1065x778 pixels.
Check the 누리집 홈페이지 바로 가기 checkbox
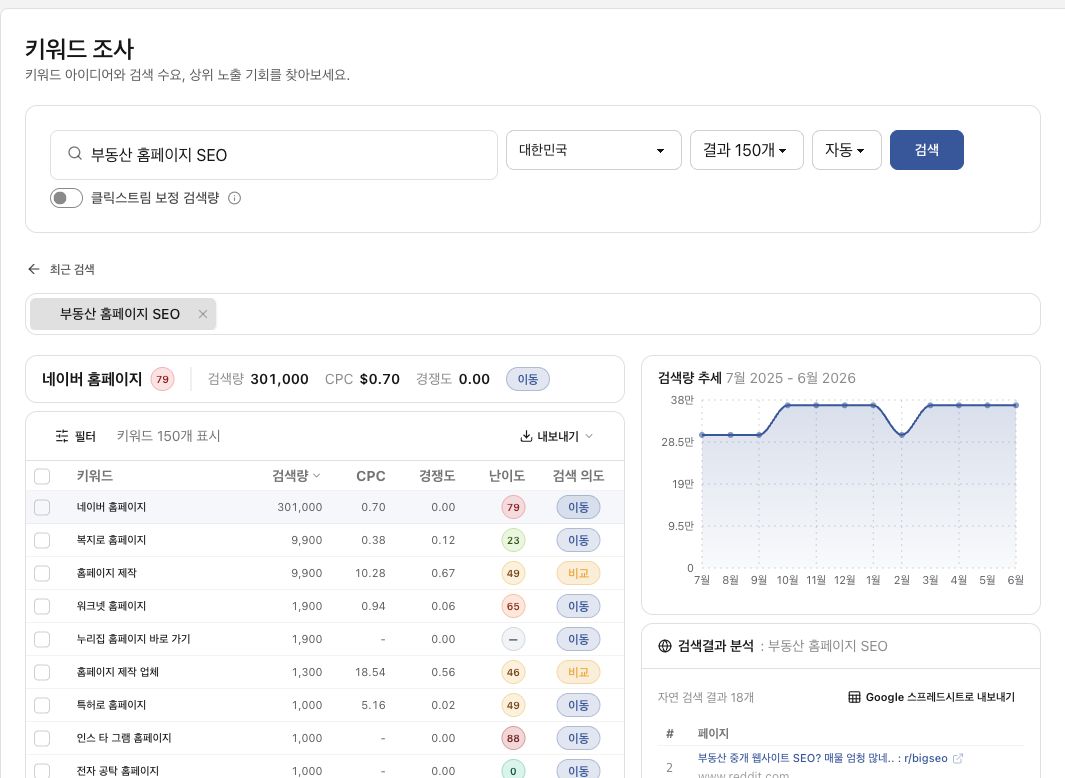42,639
